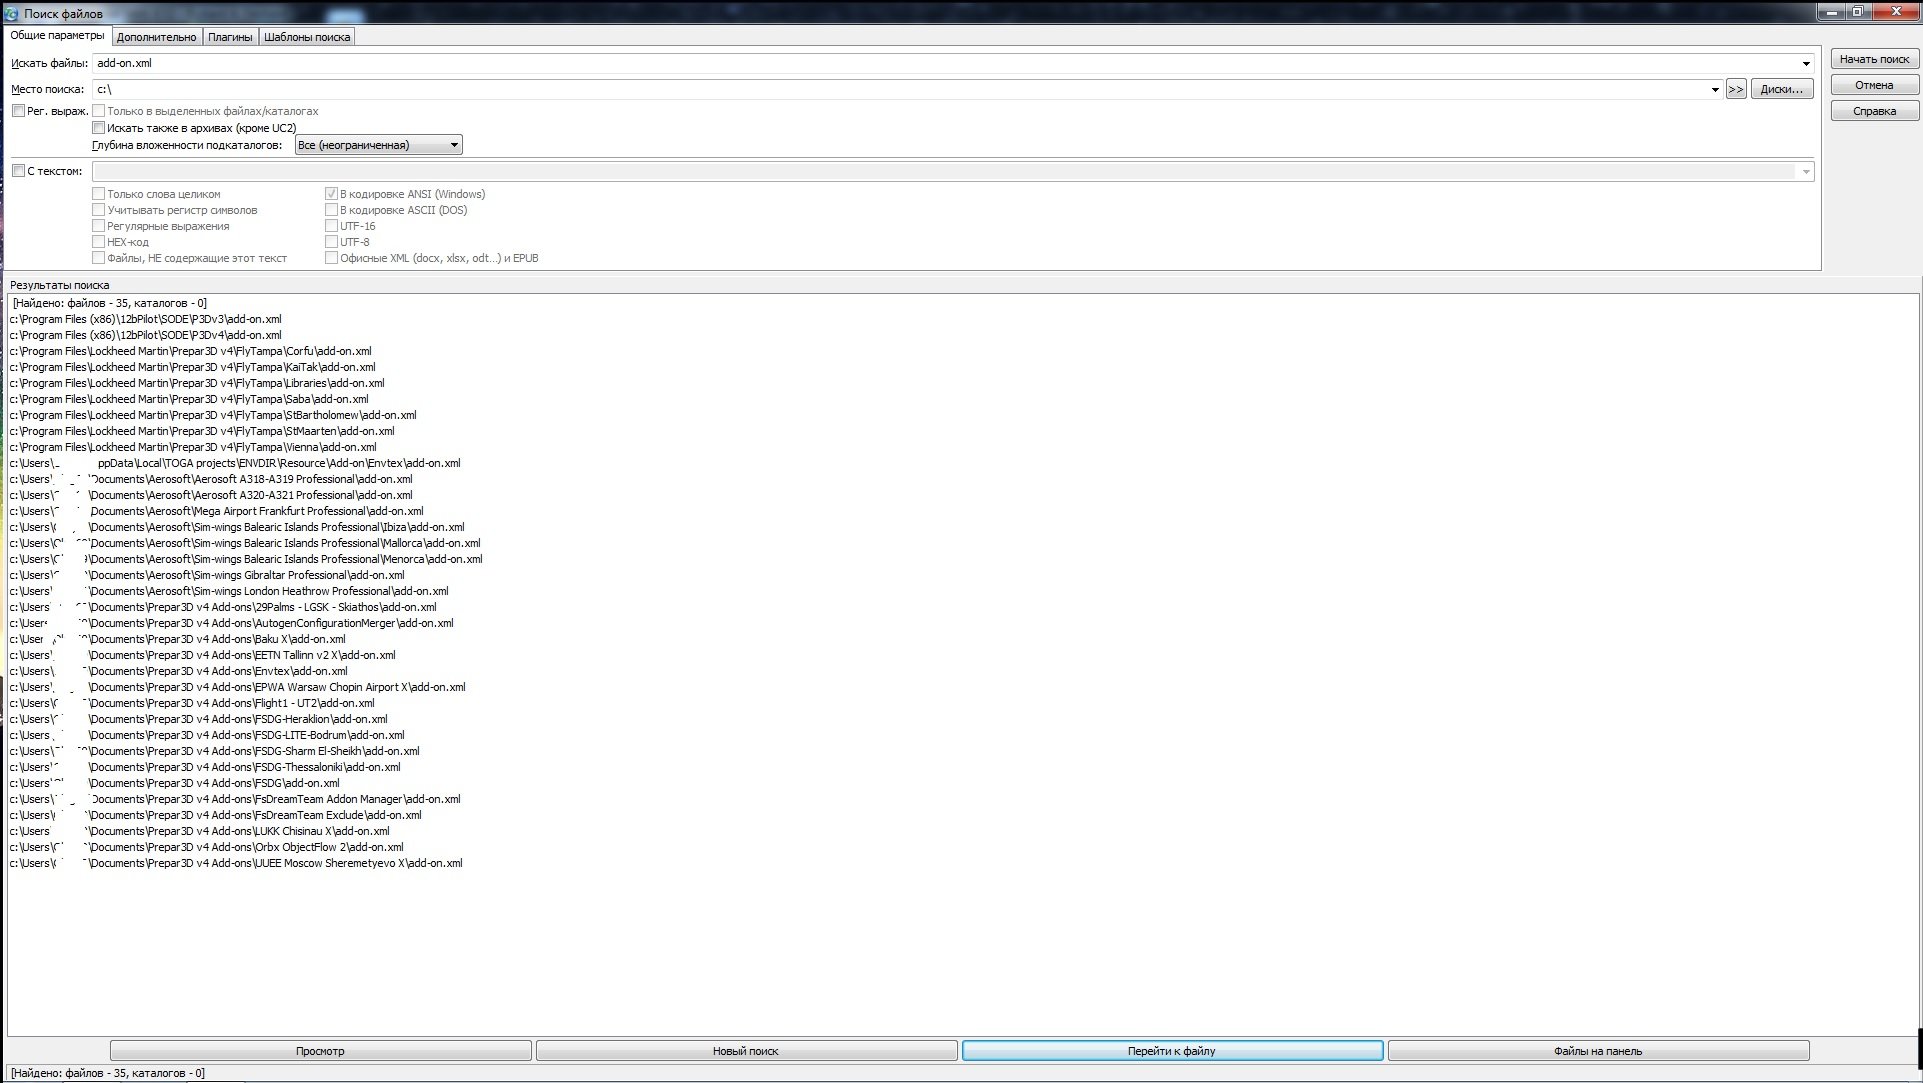The width and height of the screenshot is (1923, 1083).
Task: Toggle Учитывать регистр символов checkbox
Action: [99, 210]
